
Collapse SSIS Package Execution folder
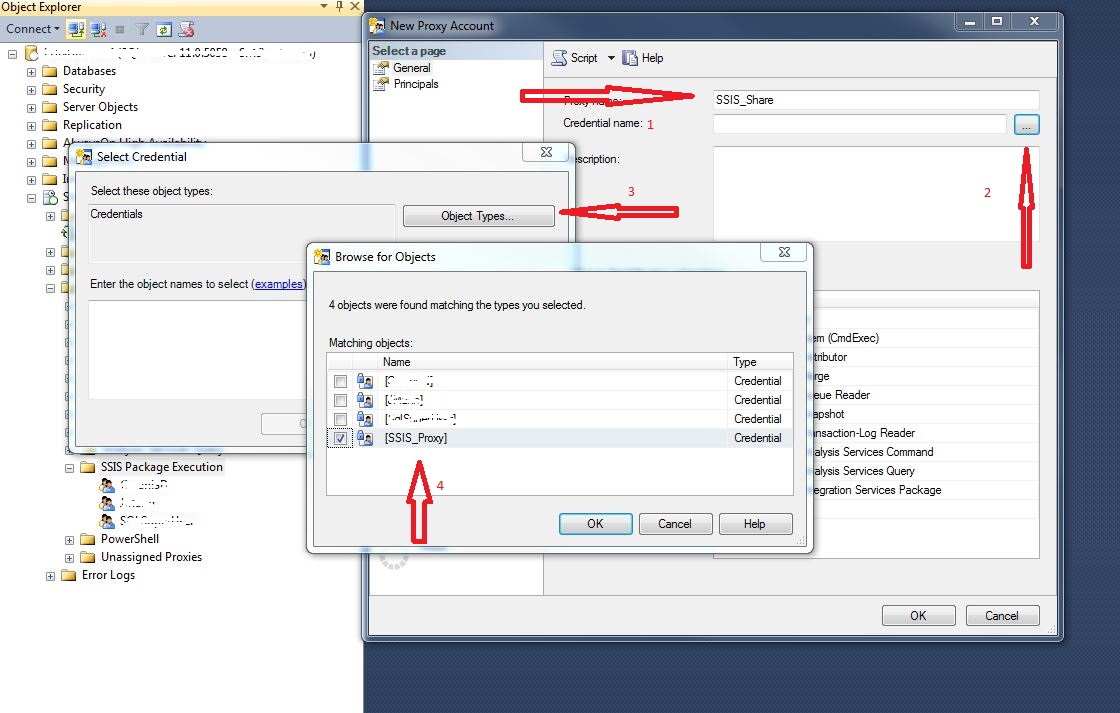[69, 469]
